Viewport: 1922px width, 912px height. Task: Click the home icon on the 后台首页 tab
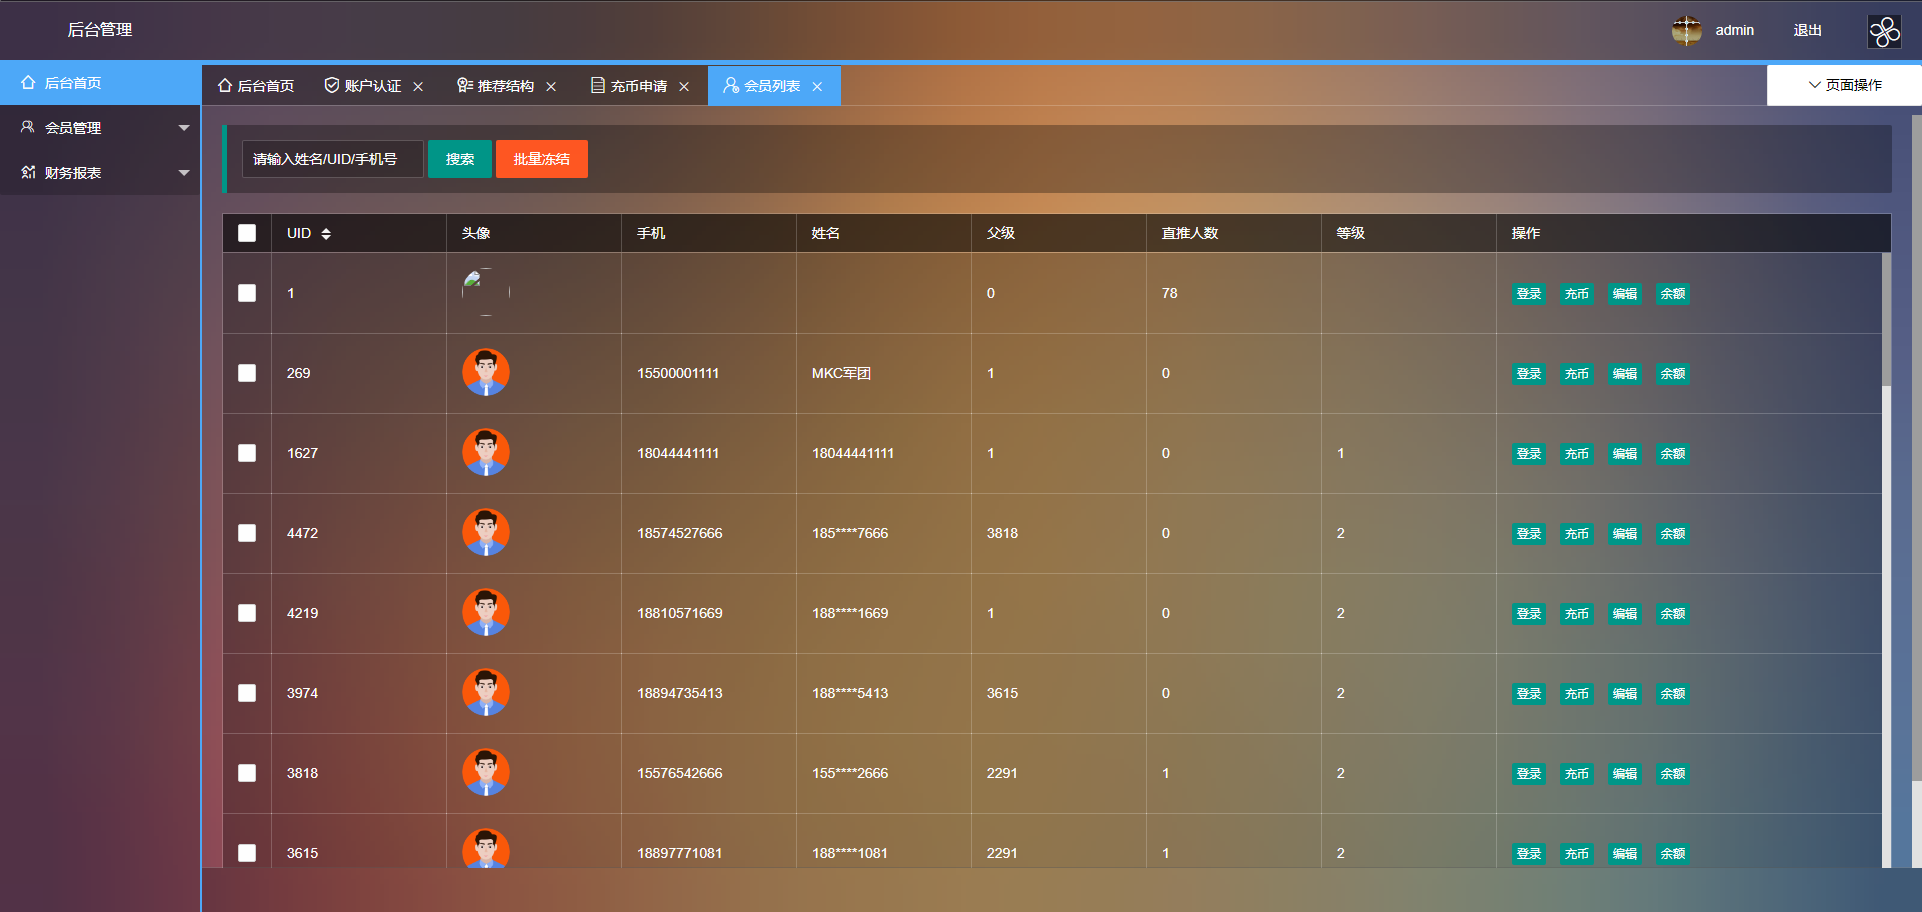pyautogui.click(x=225, y=86)
